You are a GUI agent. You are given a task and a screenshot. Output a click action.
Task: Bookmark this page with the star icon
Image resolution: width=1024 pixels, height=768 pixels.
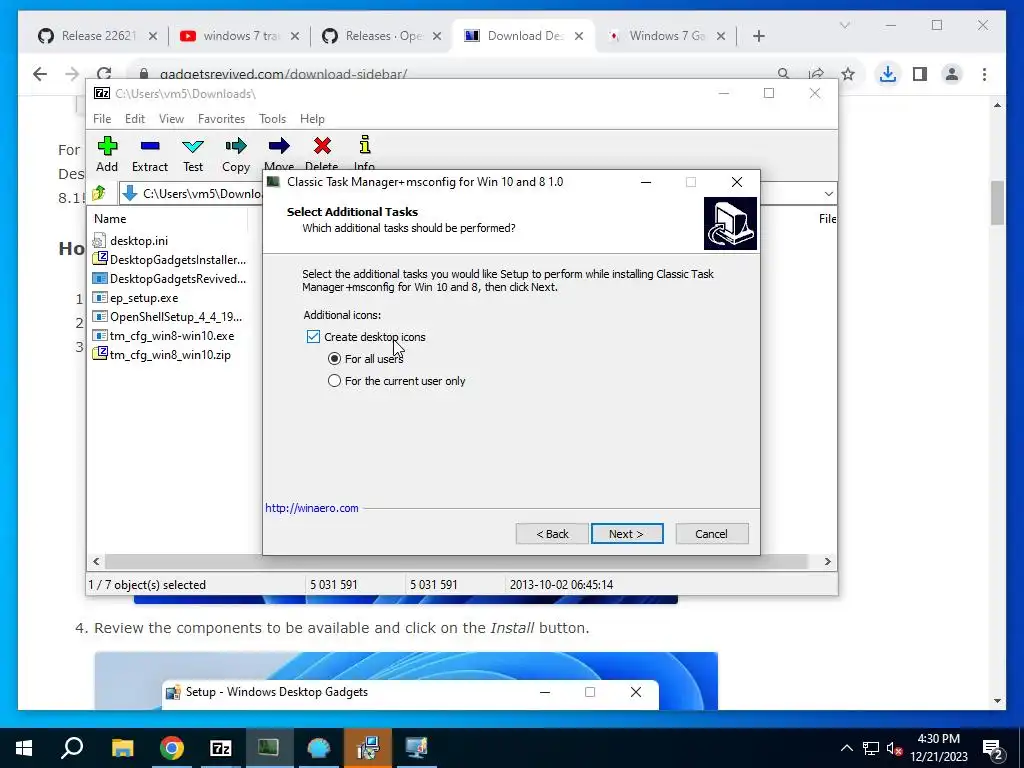[x=848, y=74]
